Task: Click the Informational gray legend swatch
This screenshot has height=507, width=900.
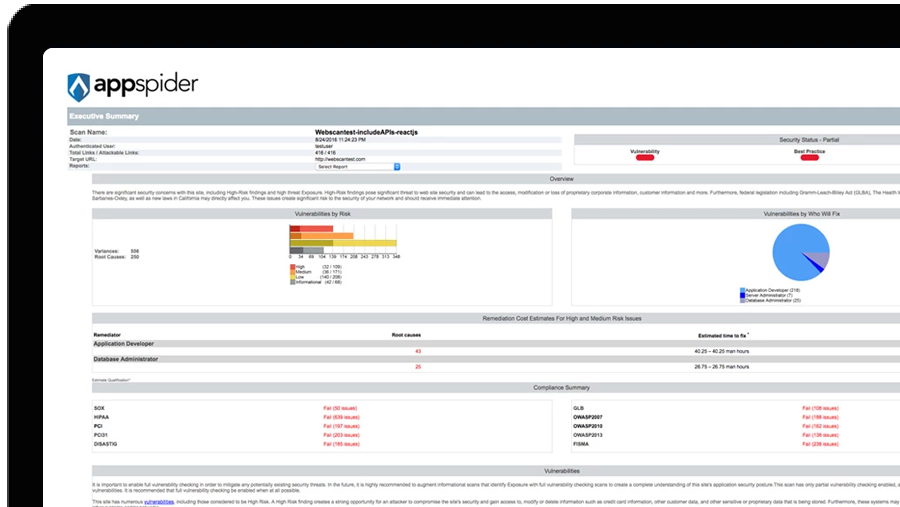Action: tap(292, 282)
